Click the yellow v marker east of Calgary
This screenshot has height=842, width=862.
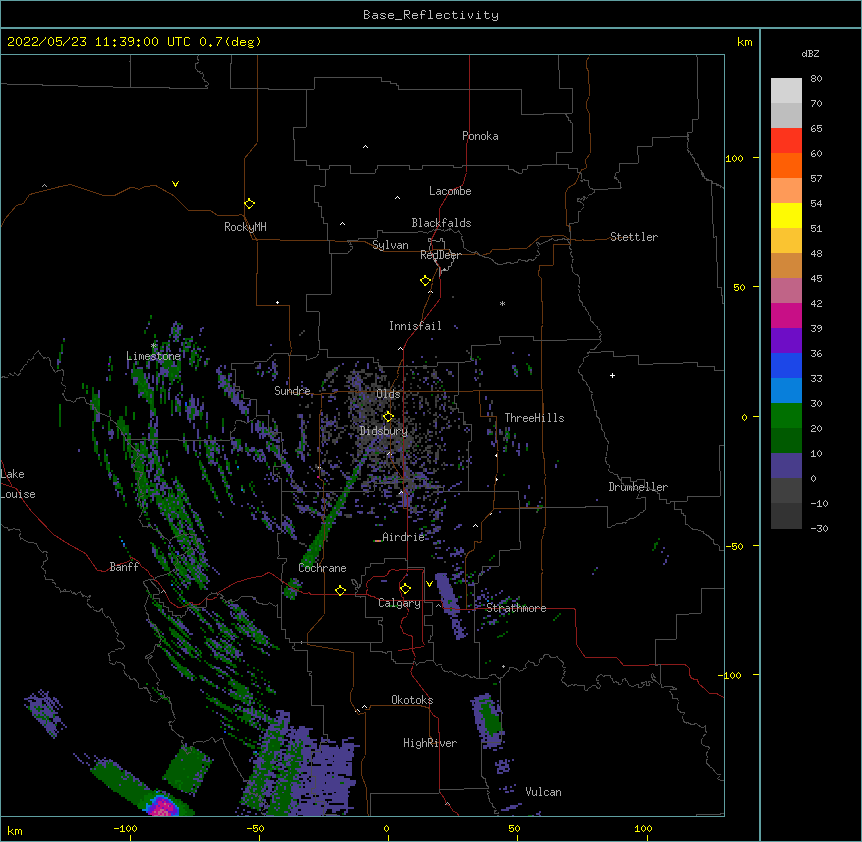click(x=429, y=584)
